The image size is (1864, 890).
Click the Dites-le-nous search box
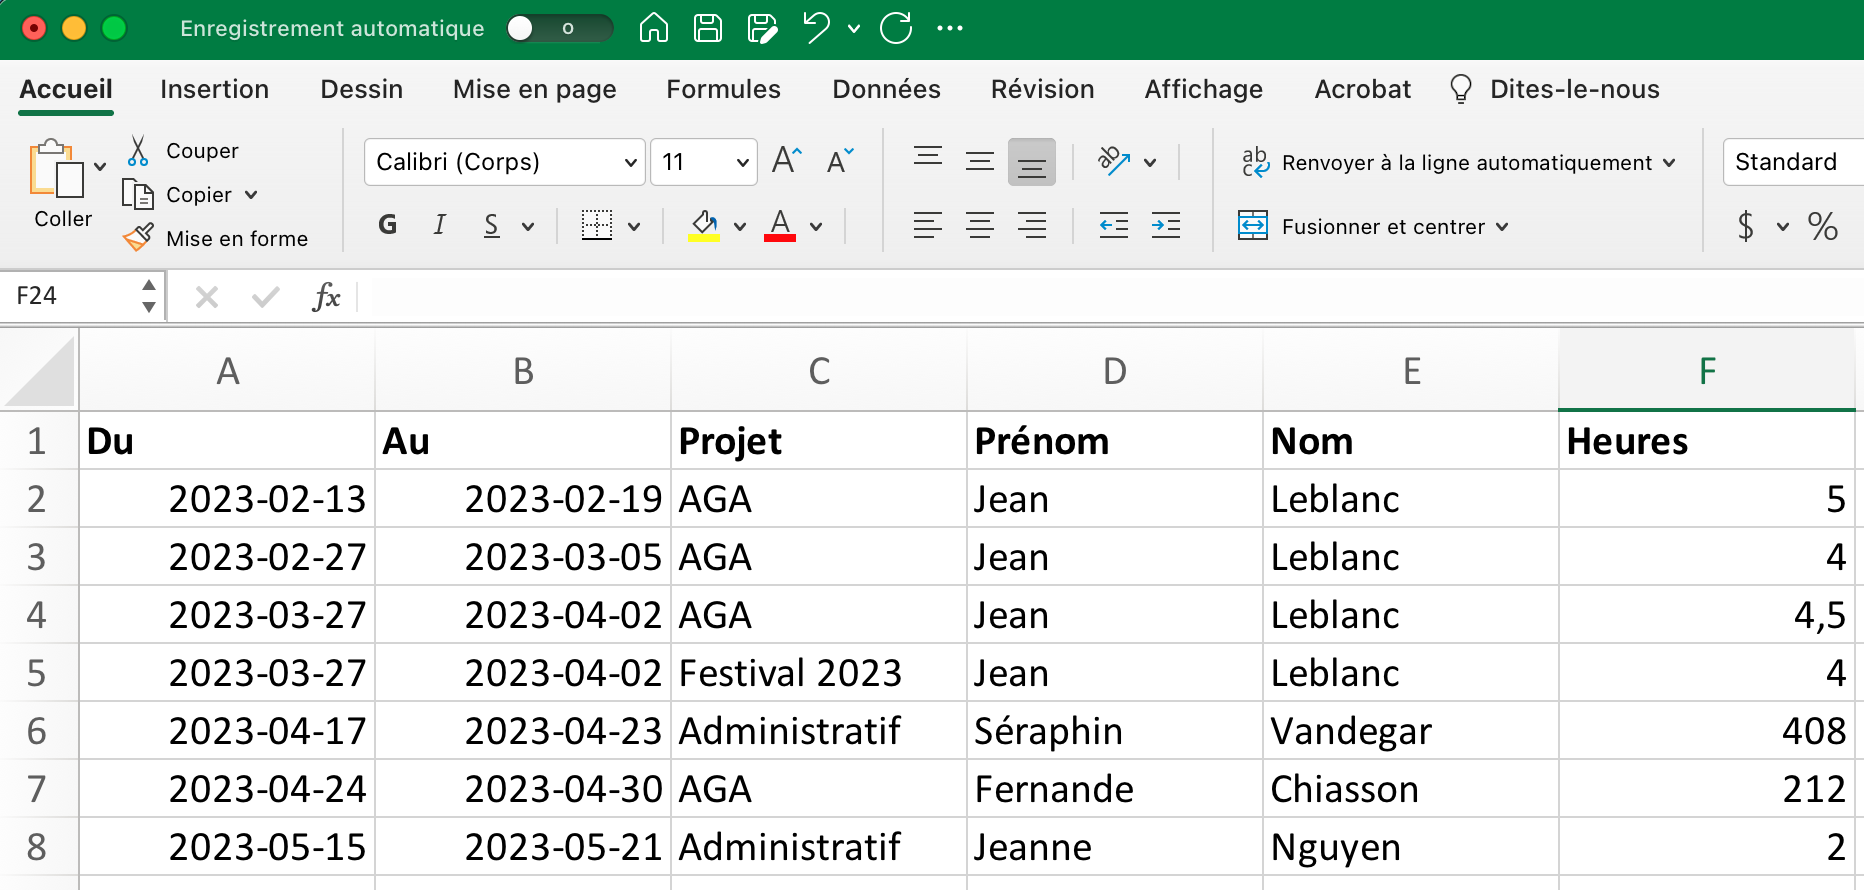coord(1555,89)
